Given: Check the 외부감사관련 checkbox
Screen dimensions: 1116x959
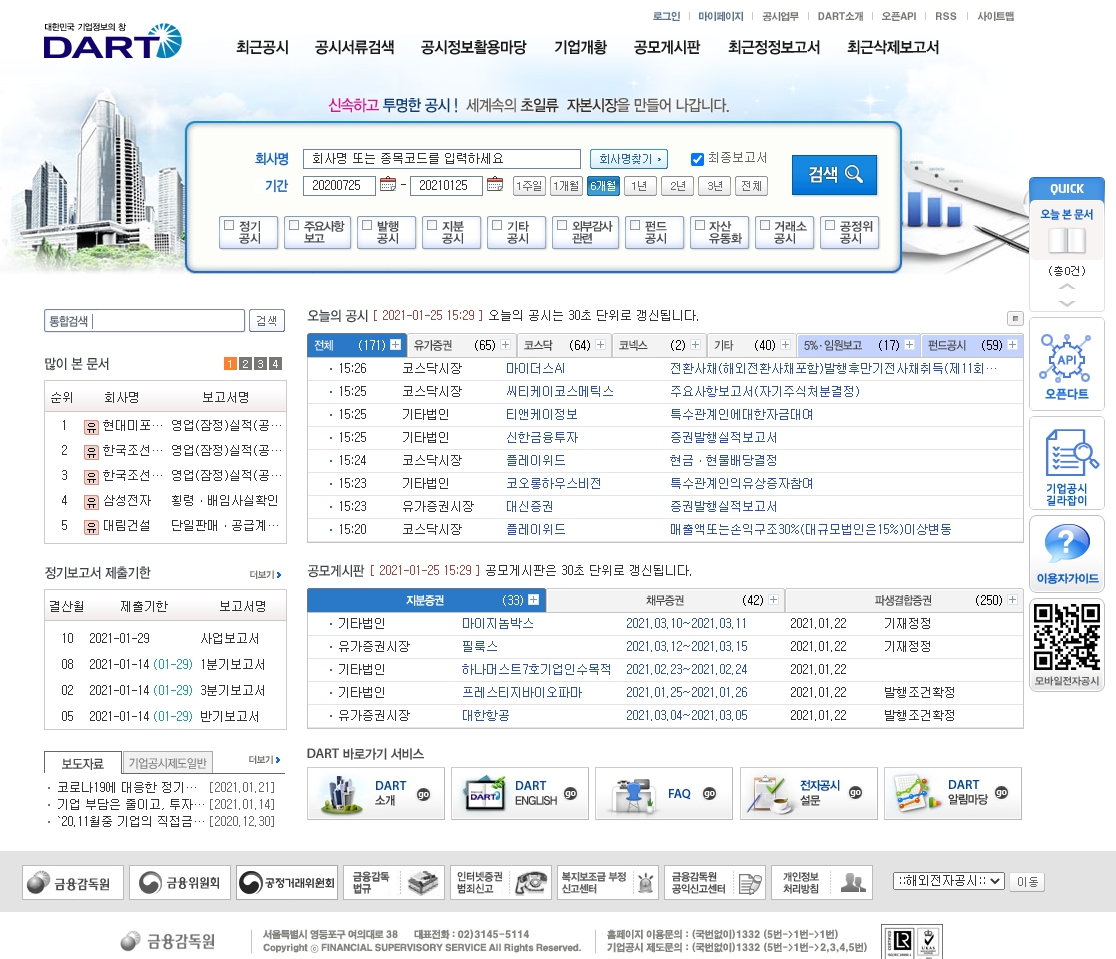Looking at the screenshot, I should pos(562,225).
